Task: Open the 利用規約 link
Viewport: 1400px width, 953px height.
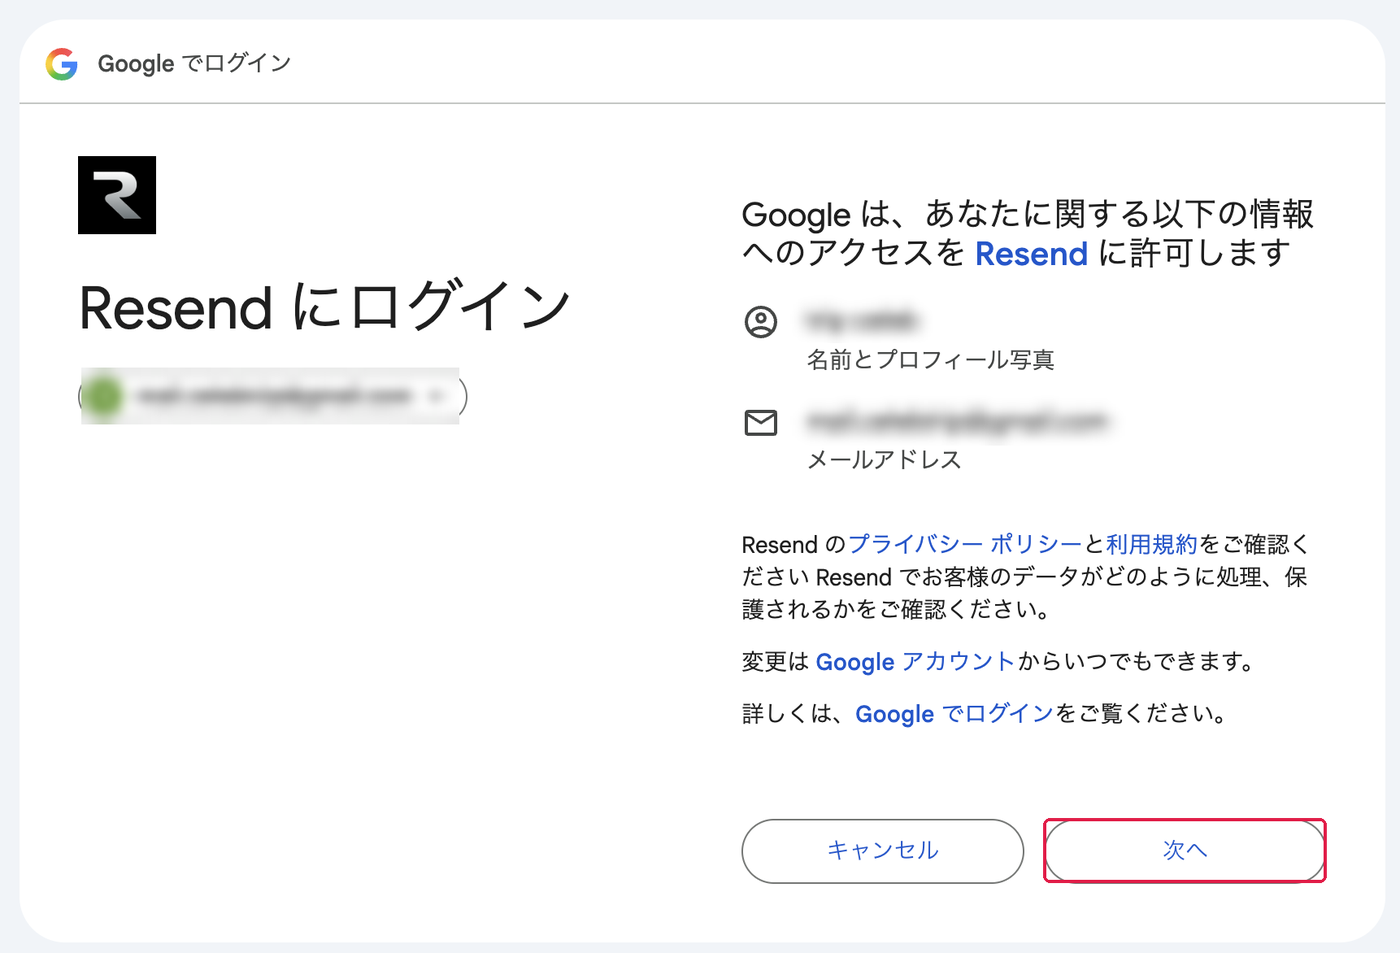Action: [1152, 544]
